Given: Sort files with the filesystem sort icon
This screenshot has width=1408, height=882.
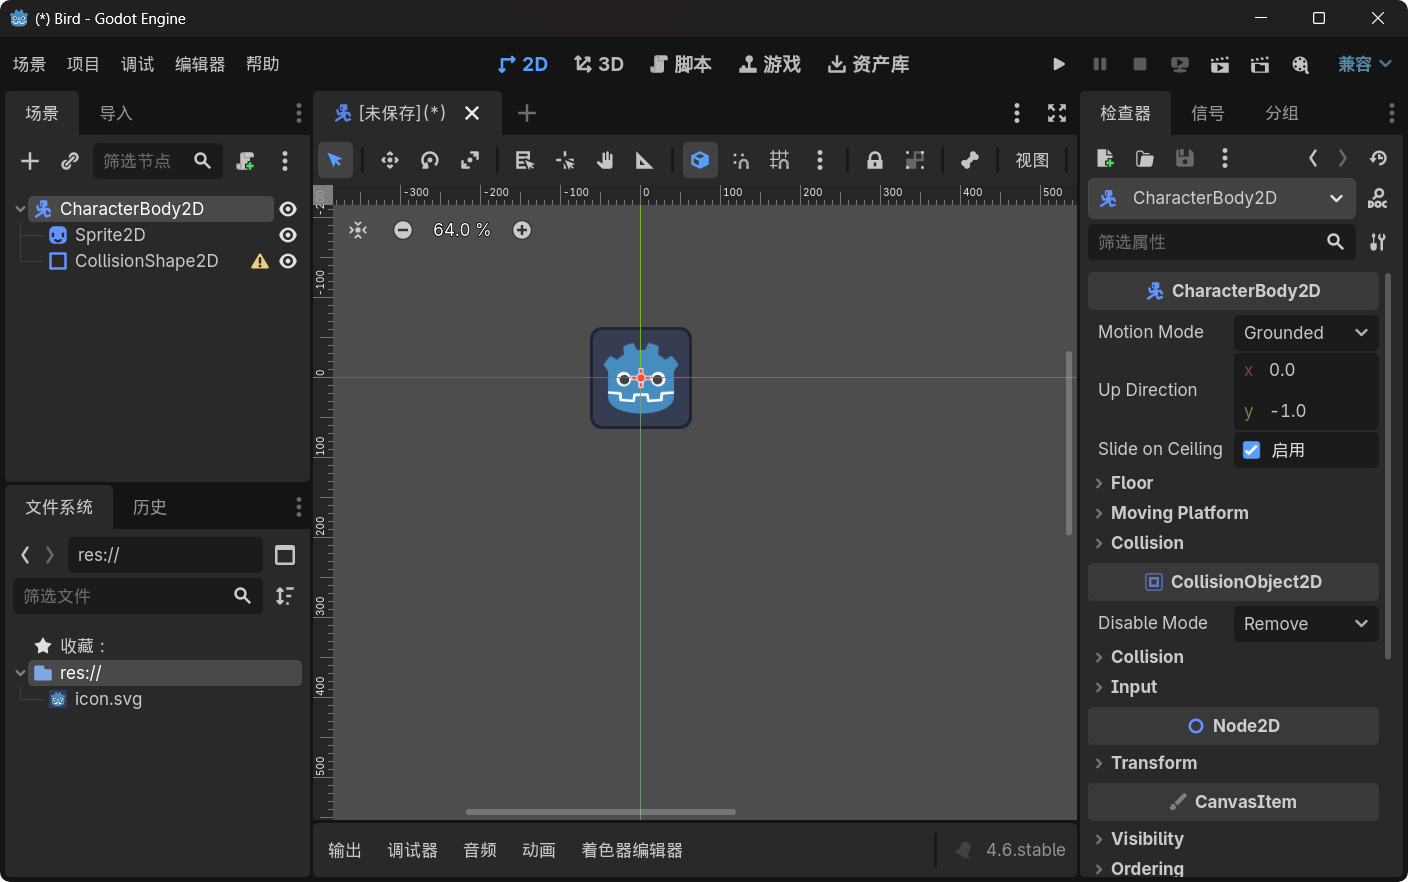Looking at the screenshot, I should [285, 596].
